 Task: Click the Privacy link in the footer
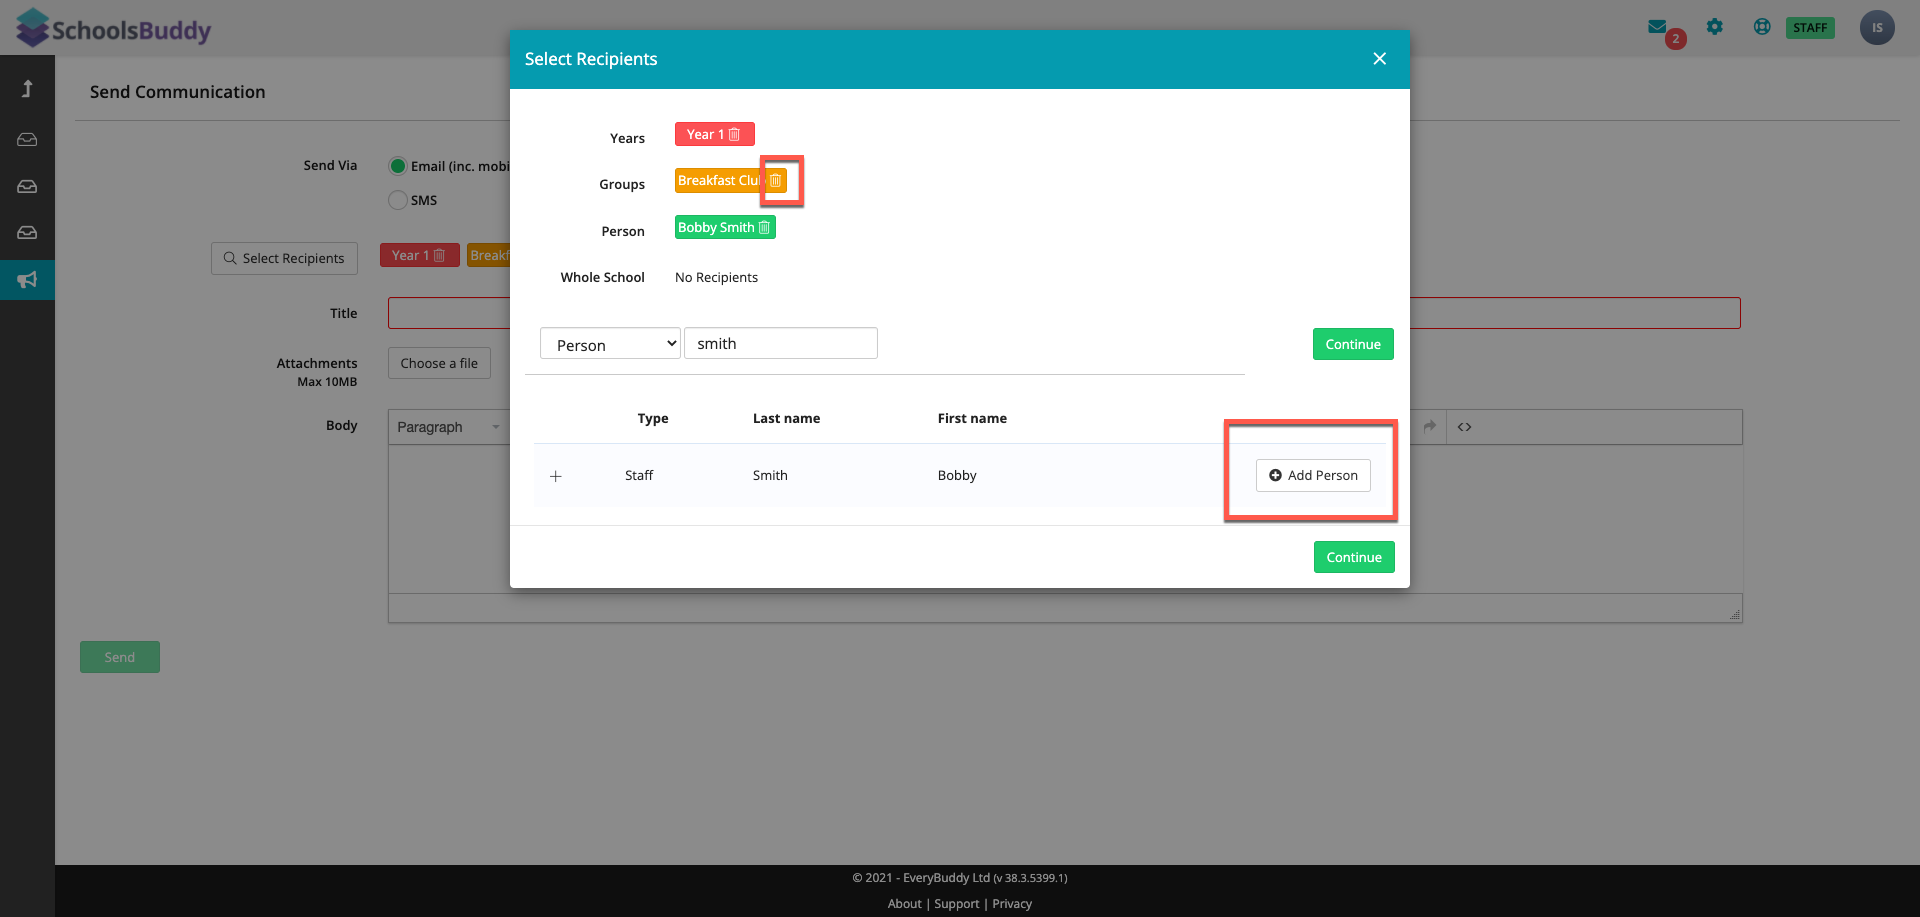point(1012,904)
